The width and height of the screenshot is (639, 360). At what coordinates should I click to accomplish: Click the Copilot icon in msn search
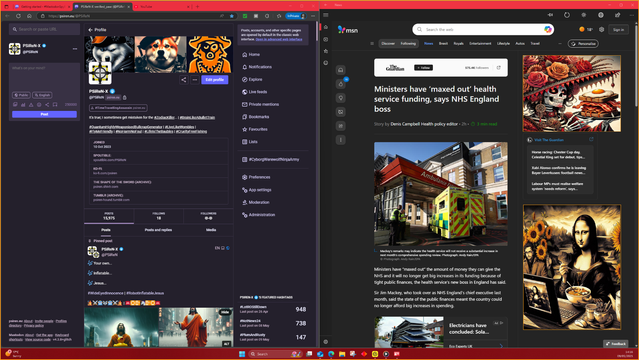(548, 29)
